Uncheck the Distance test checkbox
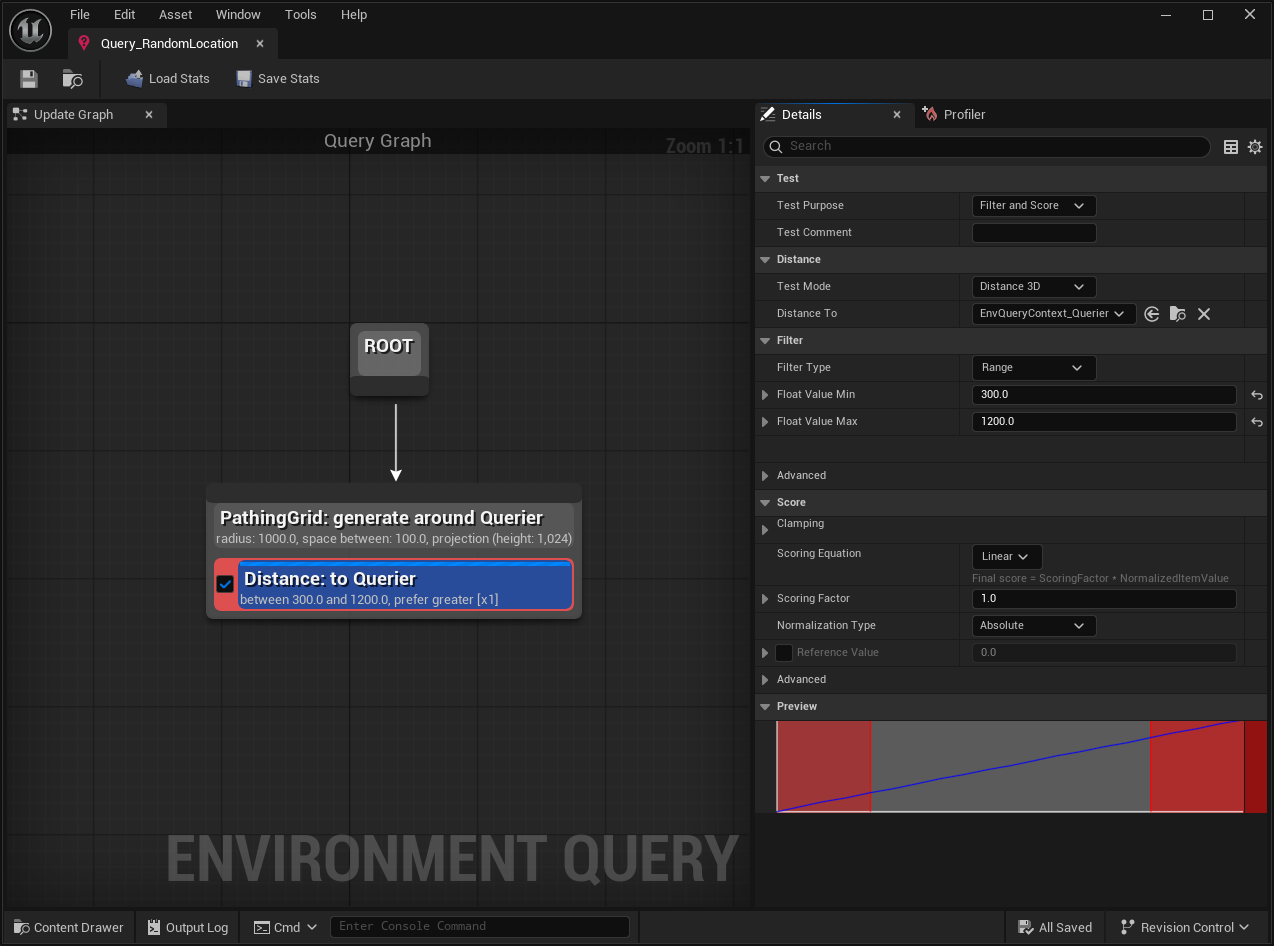 [225, 584]
